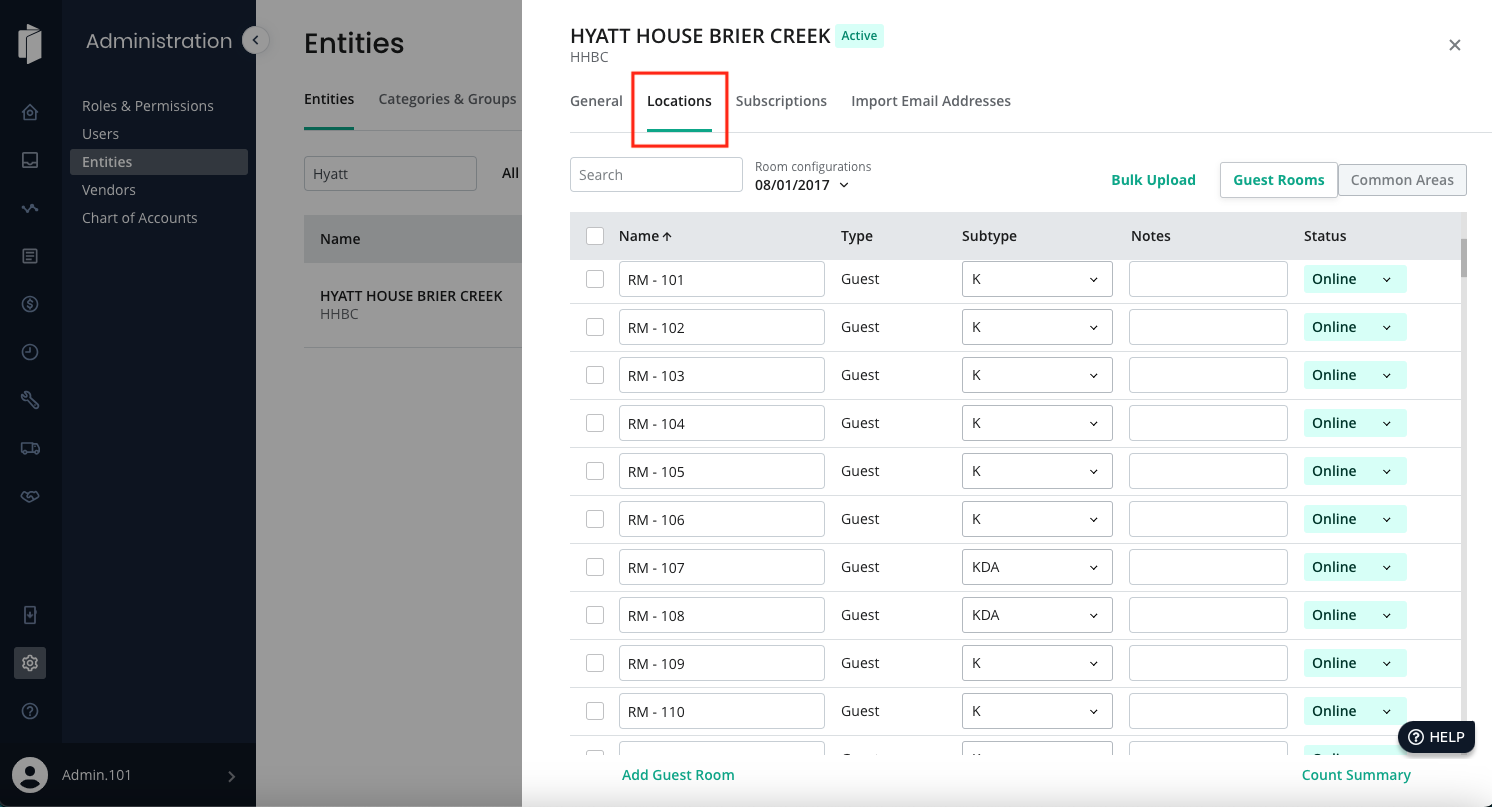
Task: Open the handshake icon in sidebar
Action: 30,496
